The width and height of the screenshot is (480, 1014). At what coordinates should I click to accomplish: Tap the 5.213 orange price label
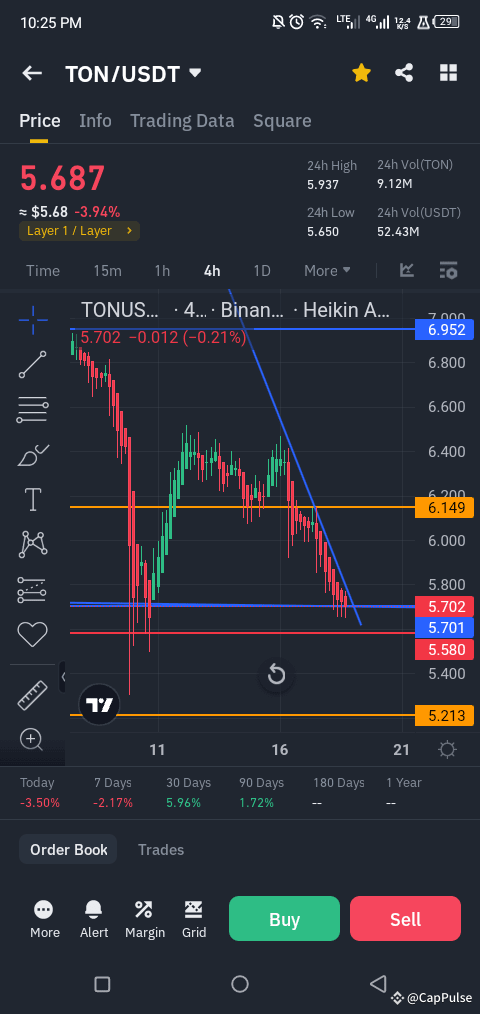446,716
